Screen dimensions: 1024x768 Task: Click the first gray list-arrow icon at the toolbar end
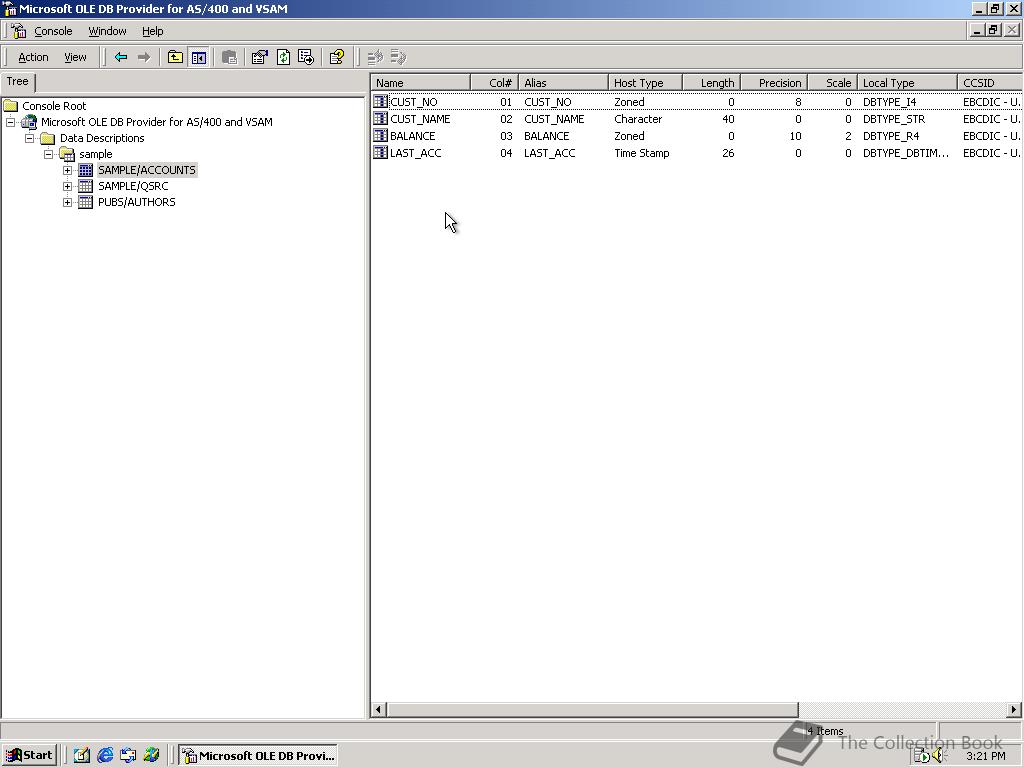375,57
